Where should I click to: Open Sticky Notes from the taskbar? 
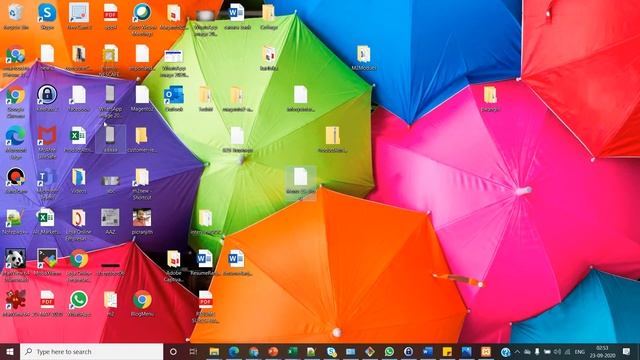pyautogui.click(x=447, y=351)
